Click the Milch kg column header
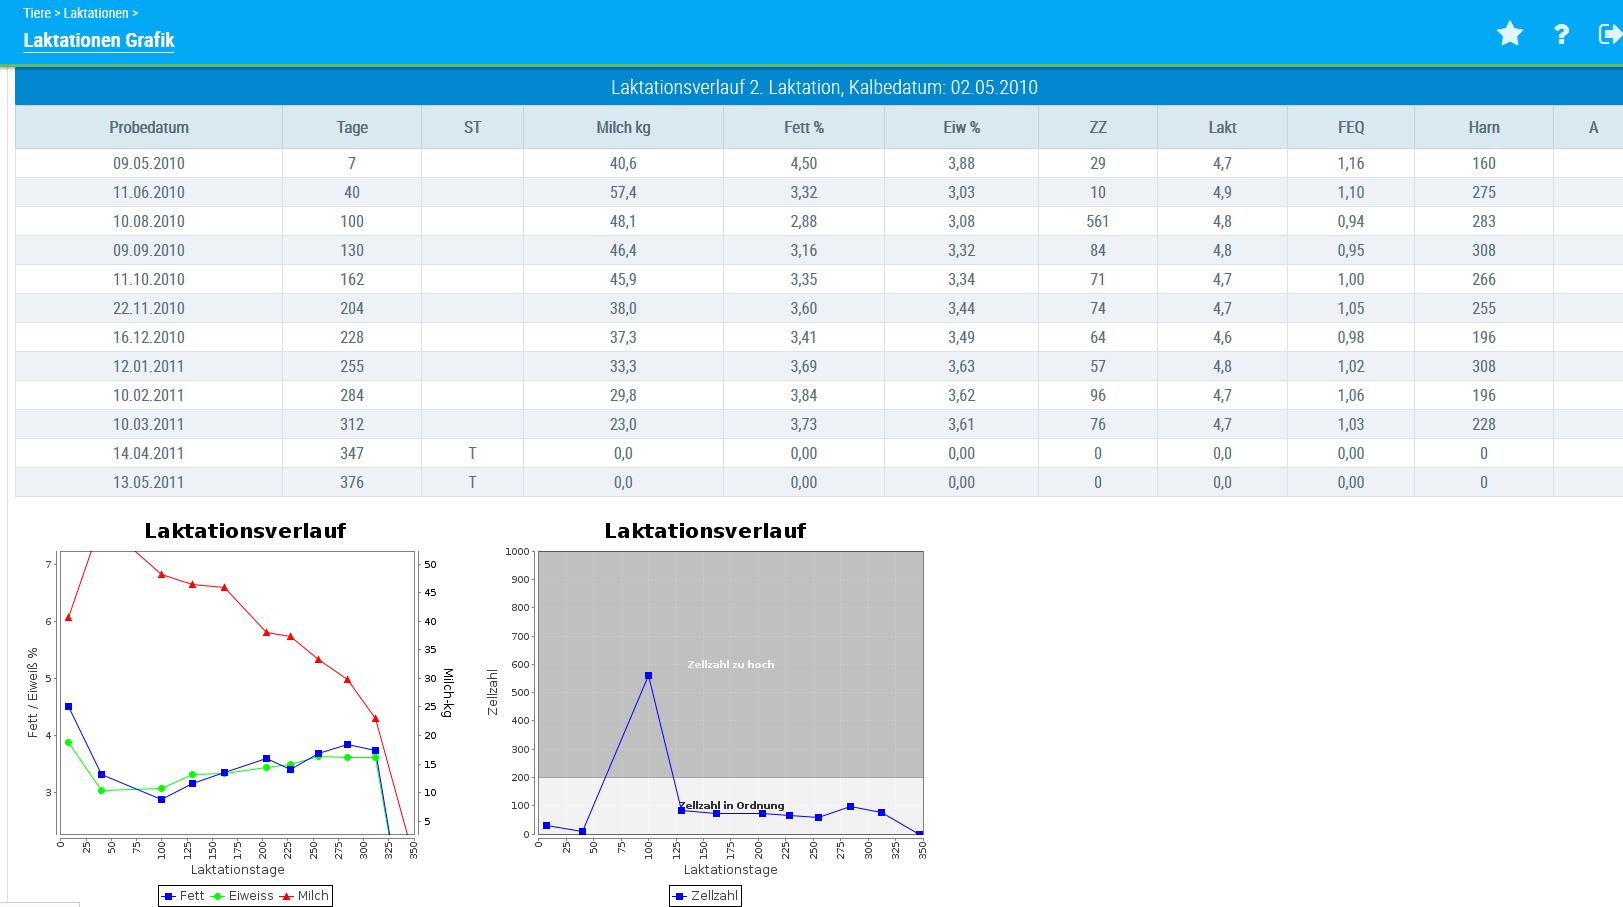1623x907 pixels. (x=623, y=127)
